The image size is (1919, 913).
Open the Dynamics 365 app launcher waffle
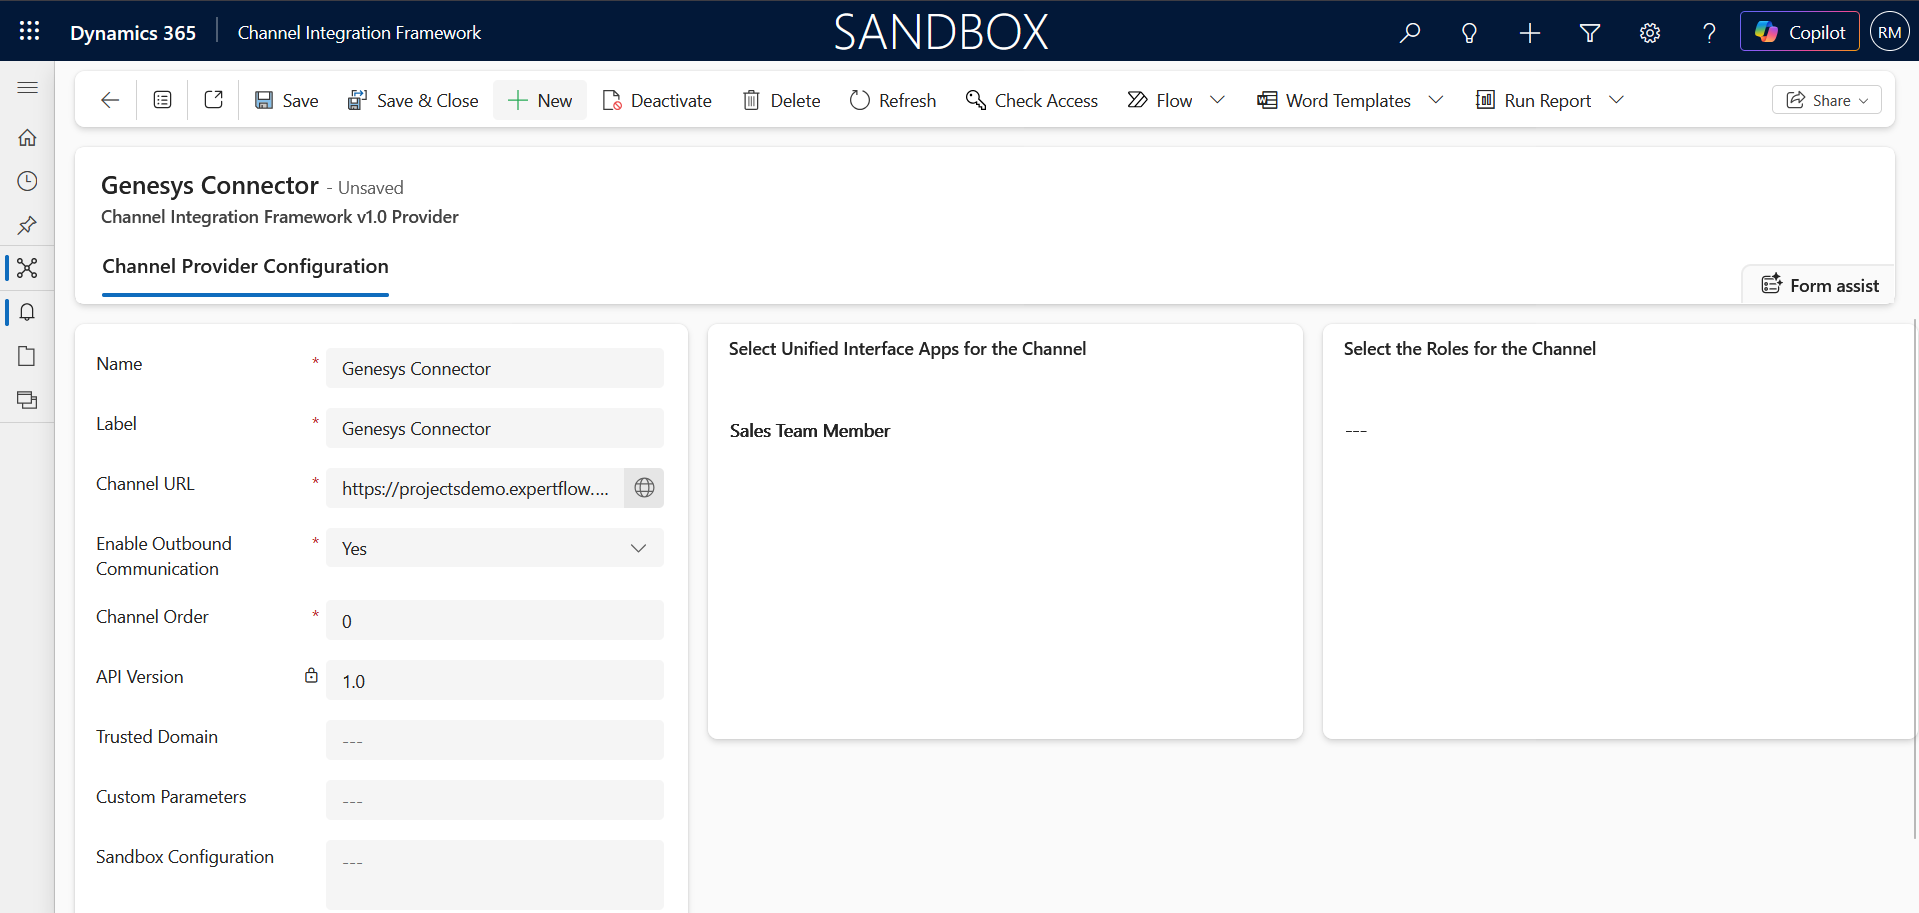click(x=29, y=31)
